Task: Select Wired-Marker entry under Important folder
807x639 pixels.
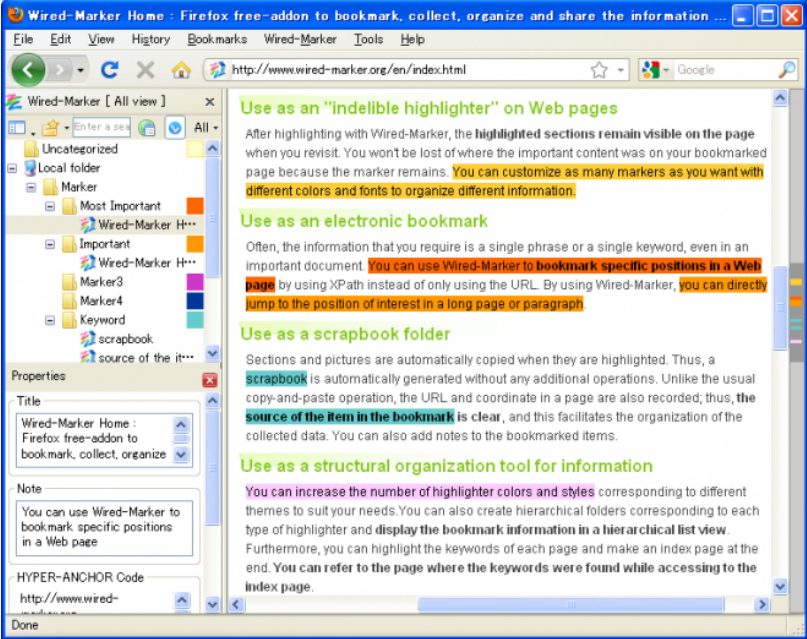Action: 139,263
